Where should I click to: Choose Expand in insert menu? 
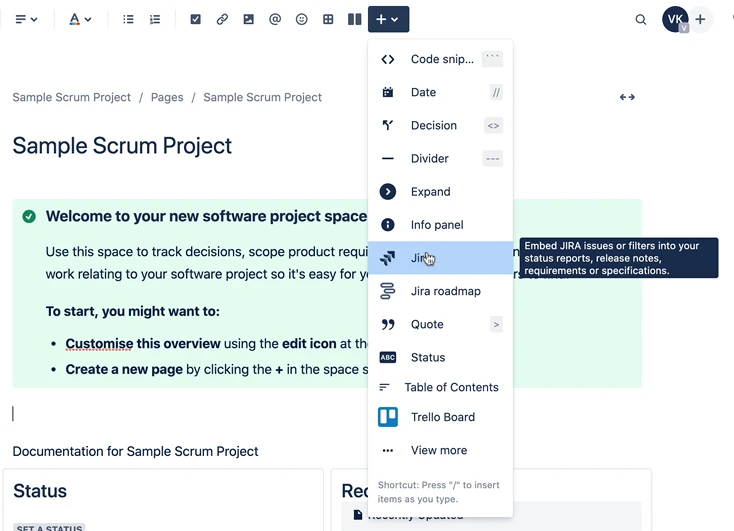(x=440, y=192)
